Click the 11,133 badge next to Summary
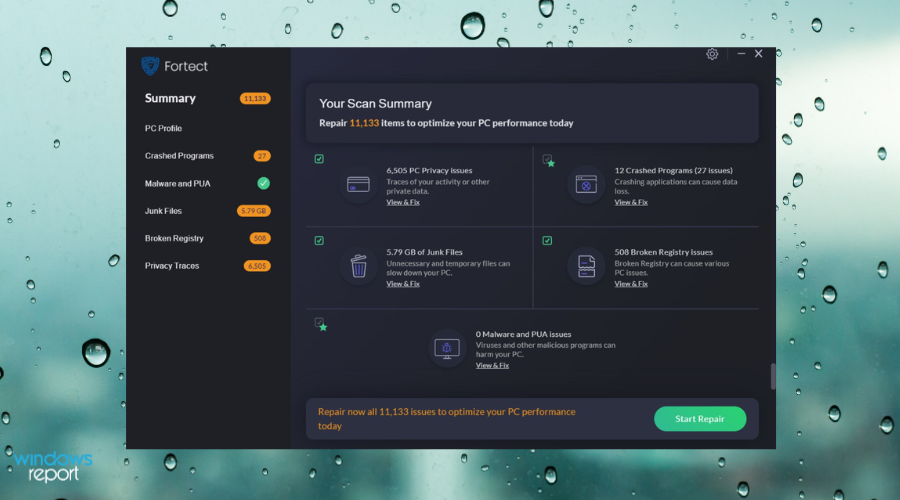The width and height of the screenshot is (900, 500). tap(255, 98)
